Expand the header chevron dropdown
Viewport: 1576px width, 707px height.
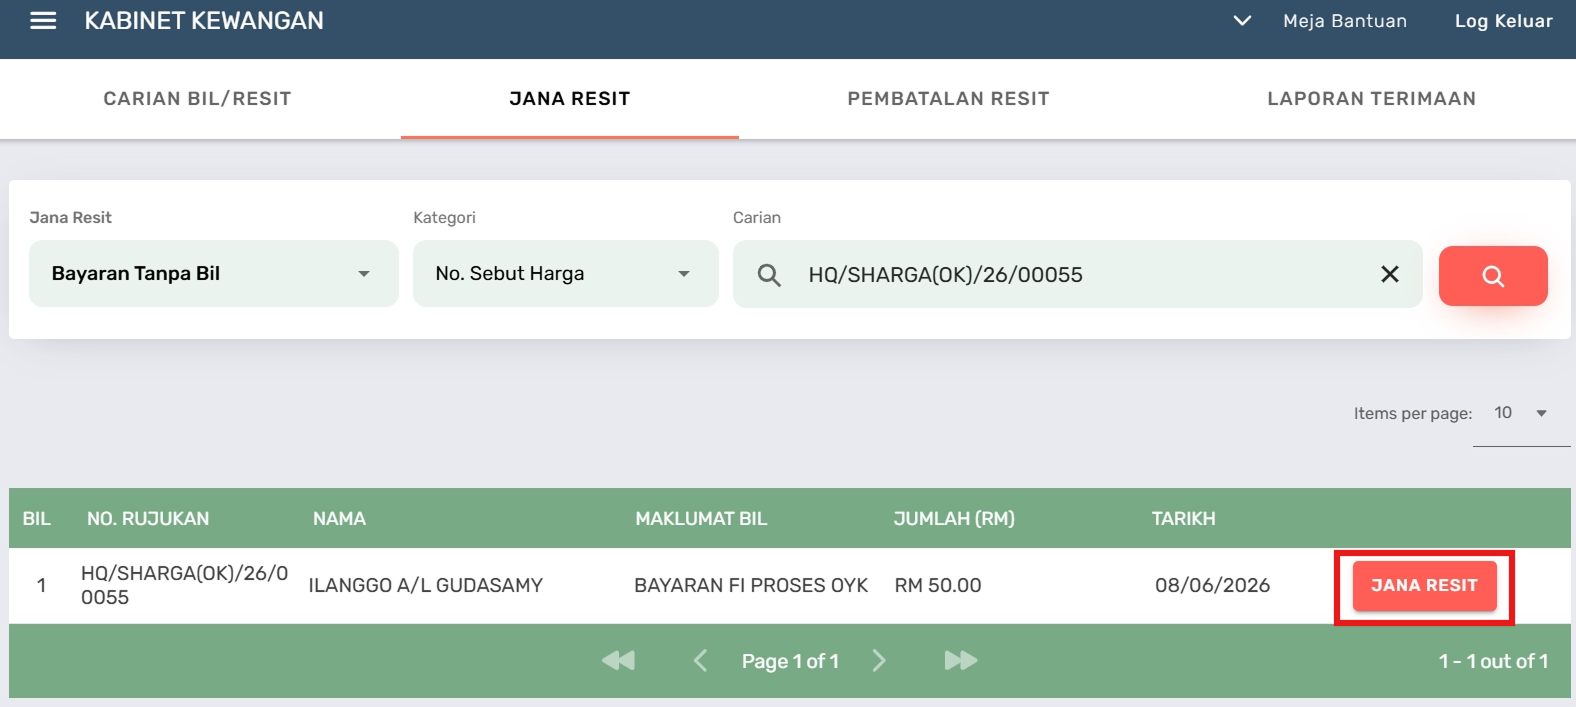pyautogui.click(x=1242, y=21)
